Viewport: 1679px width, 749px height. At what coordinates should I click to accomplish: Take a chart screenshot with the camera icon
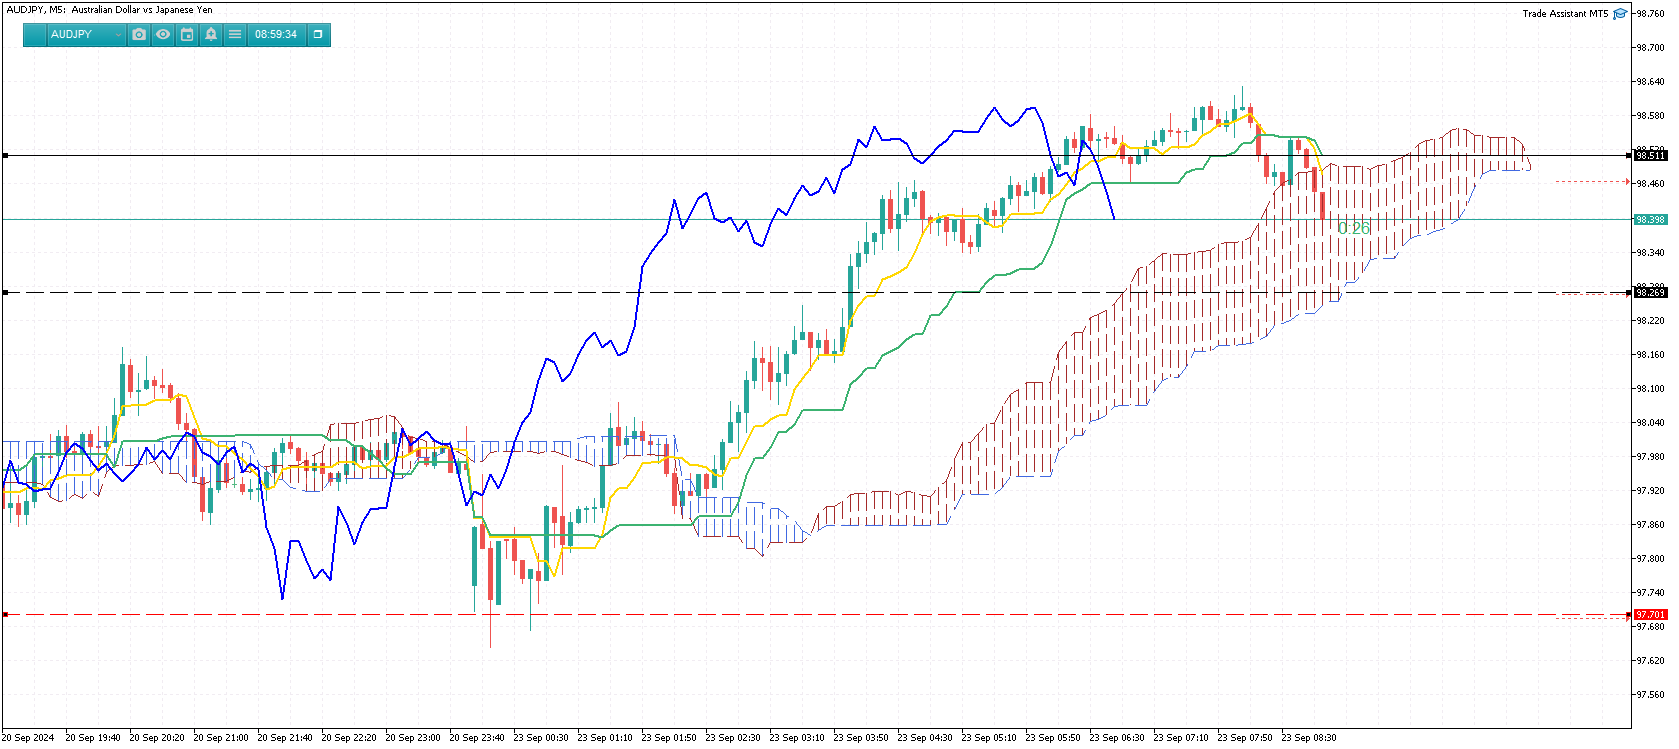tap(139, 35)
